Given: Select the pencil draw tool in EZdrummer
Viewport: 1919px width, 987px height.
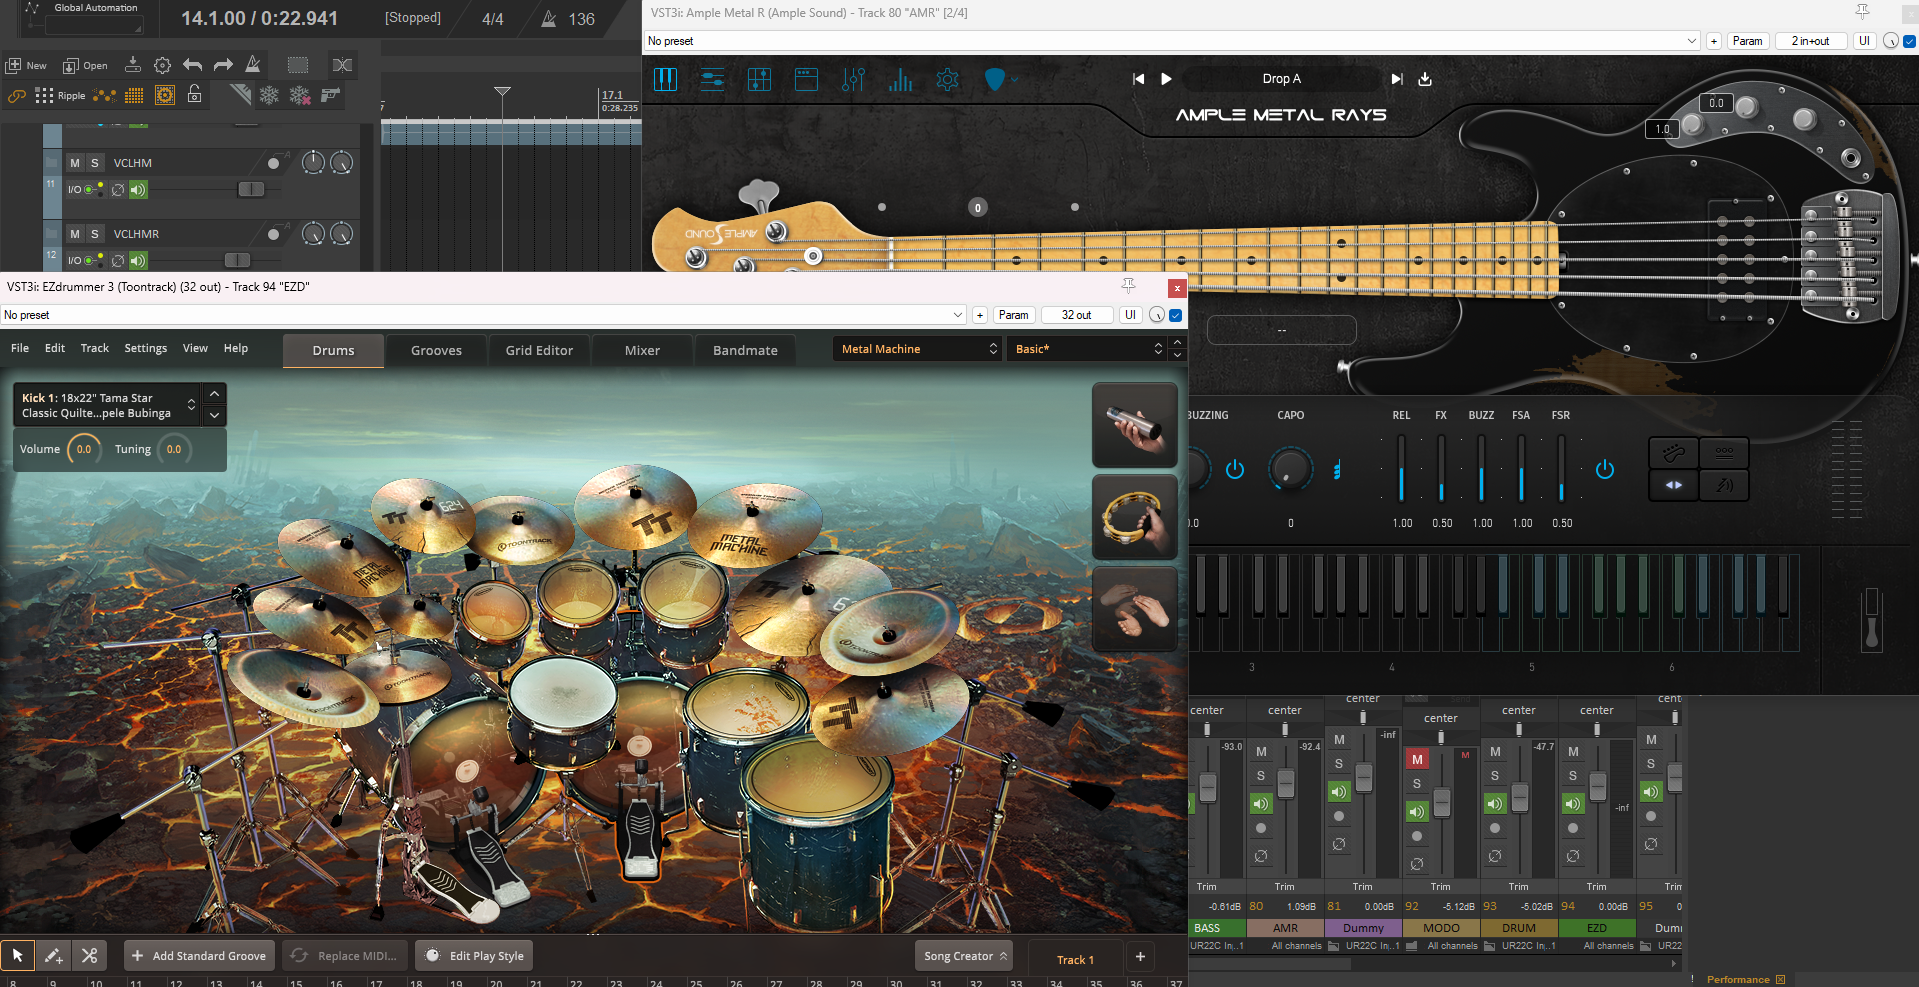Looking at the screenshot, I should coord(54,956).
